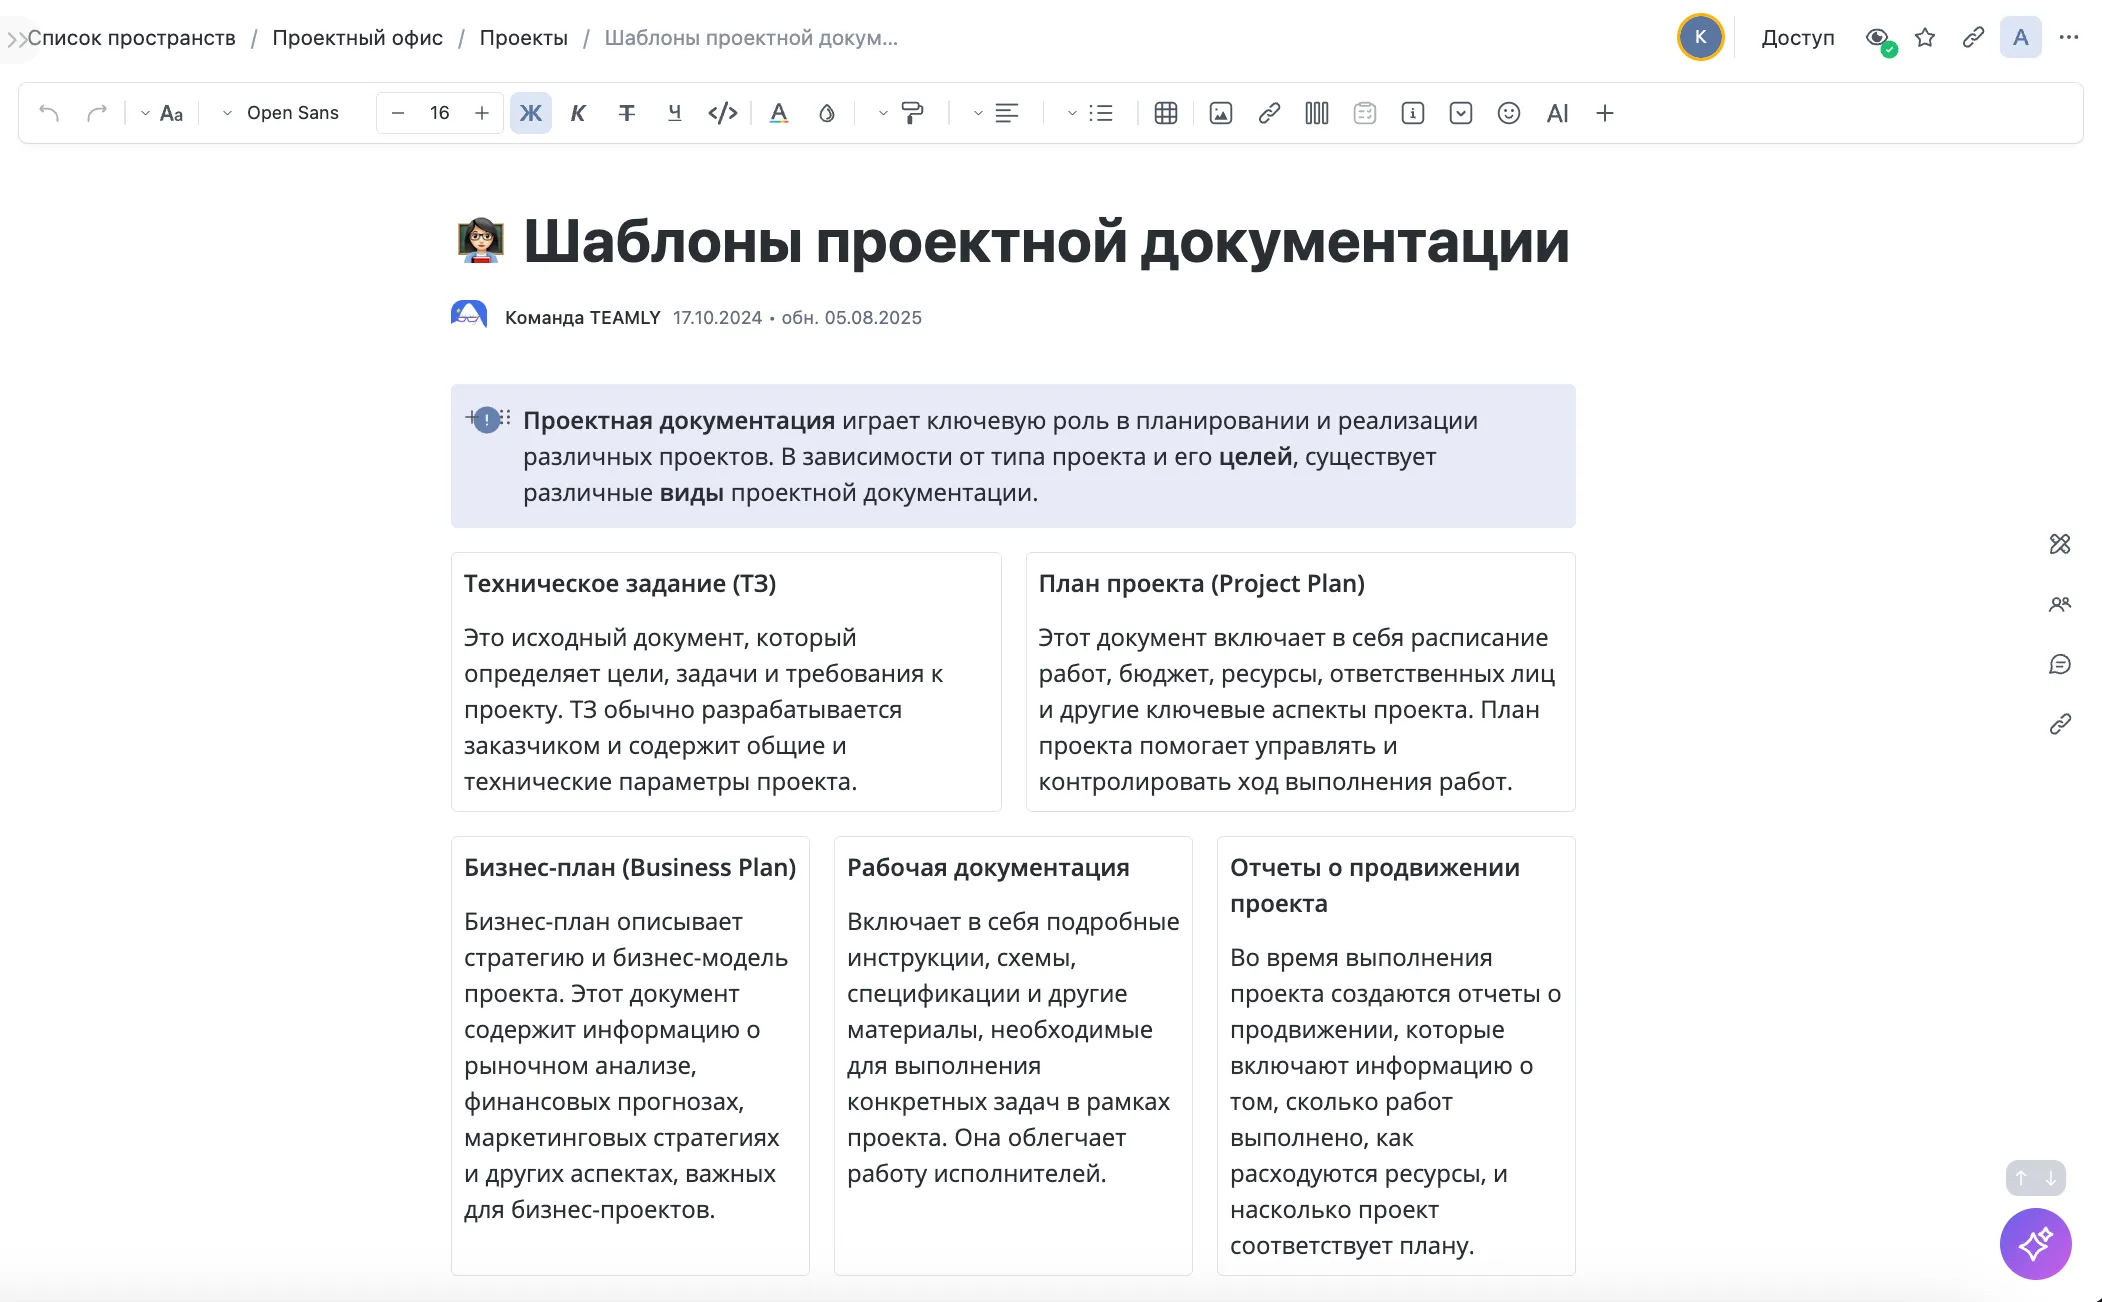The height and width of the screenshot is (1302, 2102).
Task: Click the Техническое задание (ТЗ) card heading
Action: (620, 584)
